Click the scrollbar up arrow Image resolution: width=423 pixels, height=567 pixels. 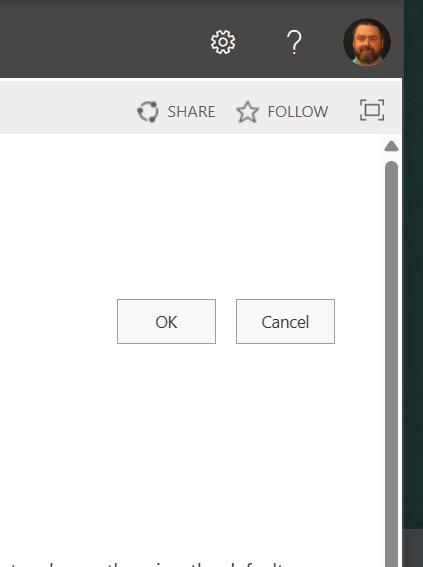point(391,146)
